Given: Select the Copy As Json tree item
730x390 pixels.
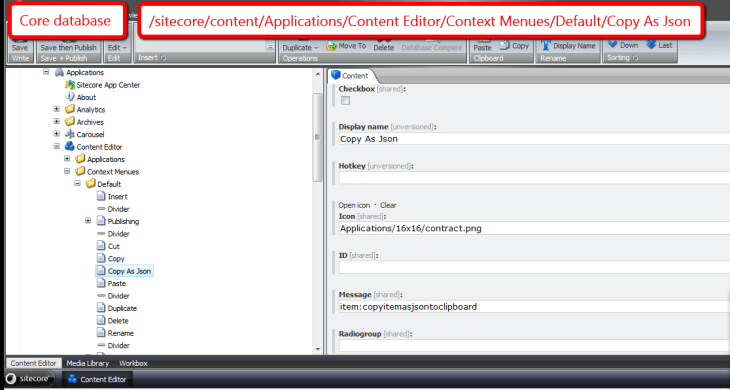Looking at the screenshot, I should [124, 271].
